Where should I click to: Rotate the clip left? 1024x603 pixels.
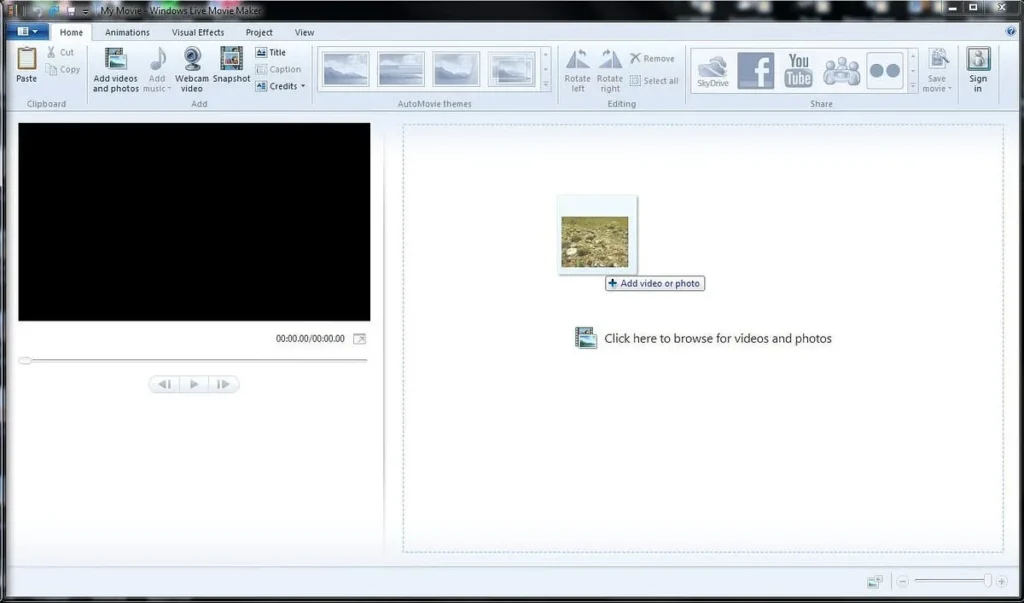click(x=577, y=70)
